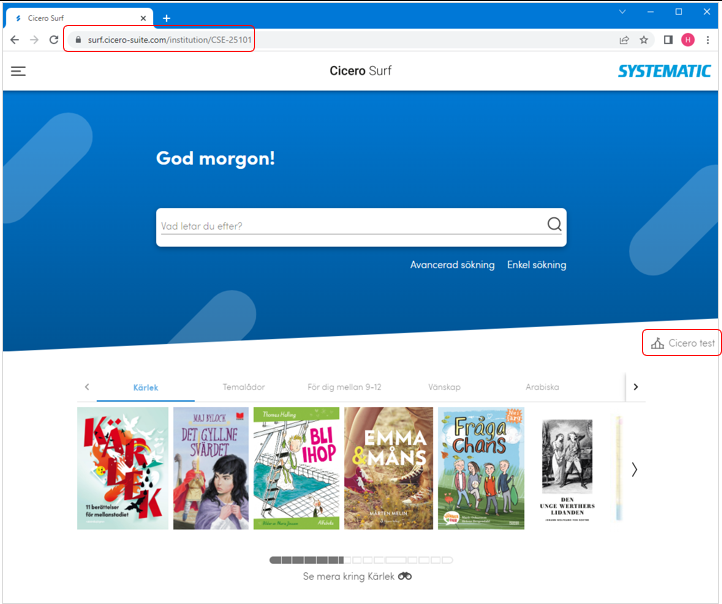Open Den unge Werthers lidanden cover
This screenshot has height=604, width=722.
pyautogui.click(x=567, y=470)
